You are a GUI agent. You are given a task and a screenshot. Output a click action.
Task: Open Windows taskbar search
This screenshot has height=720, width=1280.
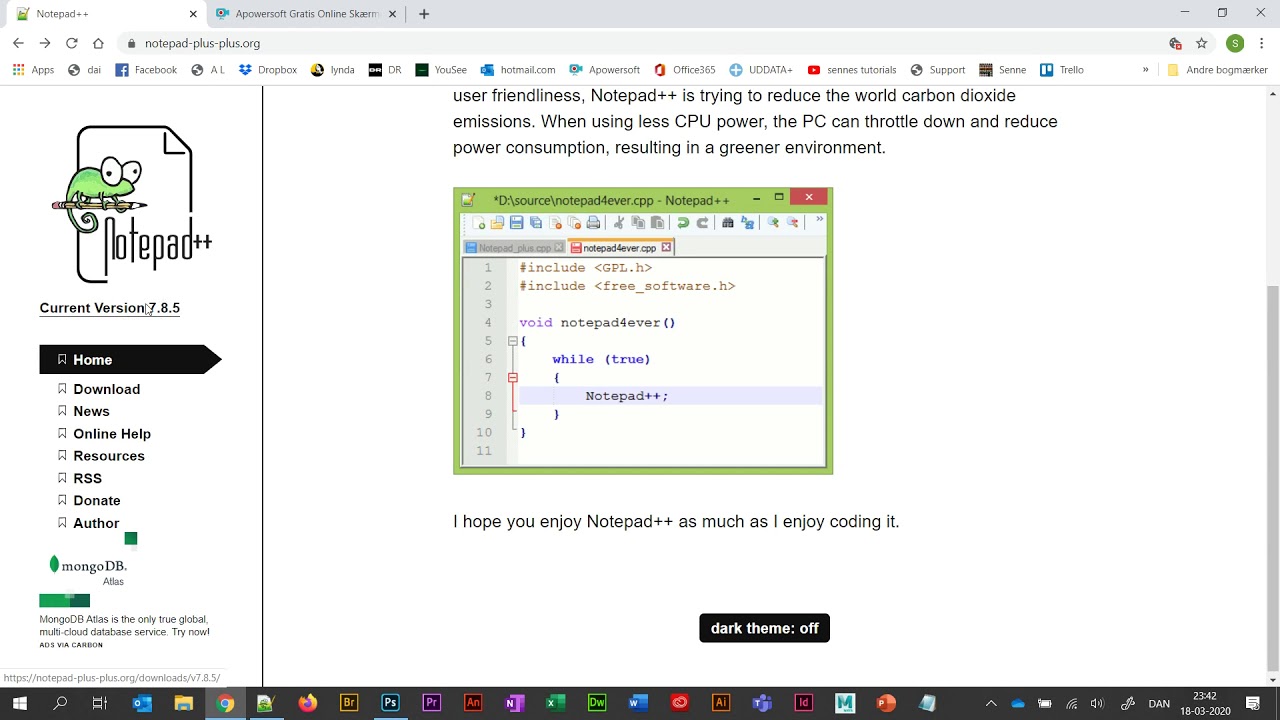[60, 703]
